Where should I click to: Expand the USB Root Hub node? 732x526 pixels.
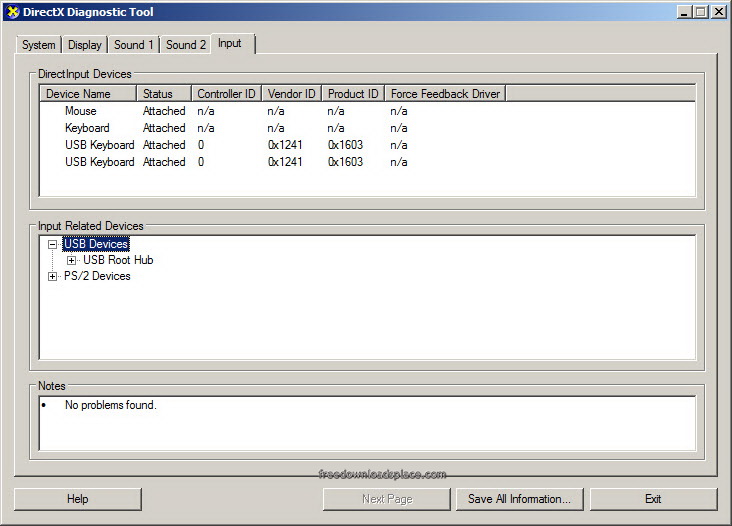pyautogui.click(x=71, y=260)
